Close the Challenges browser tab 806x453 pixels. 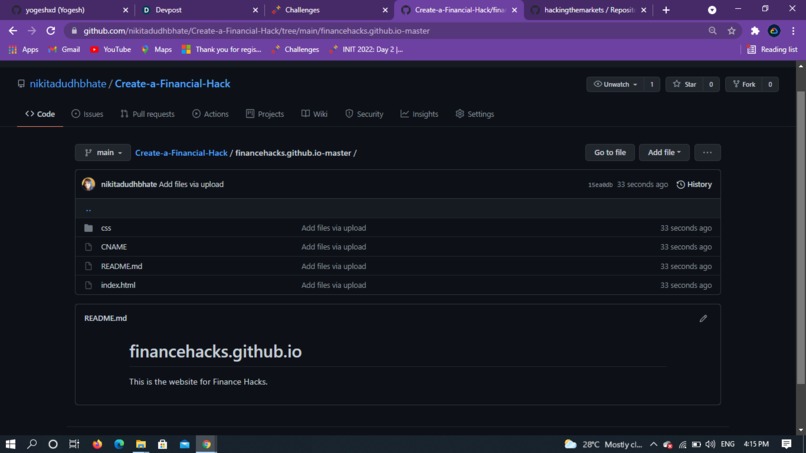click(x=385, y=10)
